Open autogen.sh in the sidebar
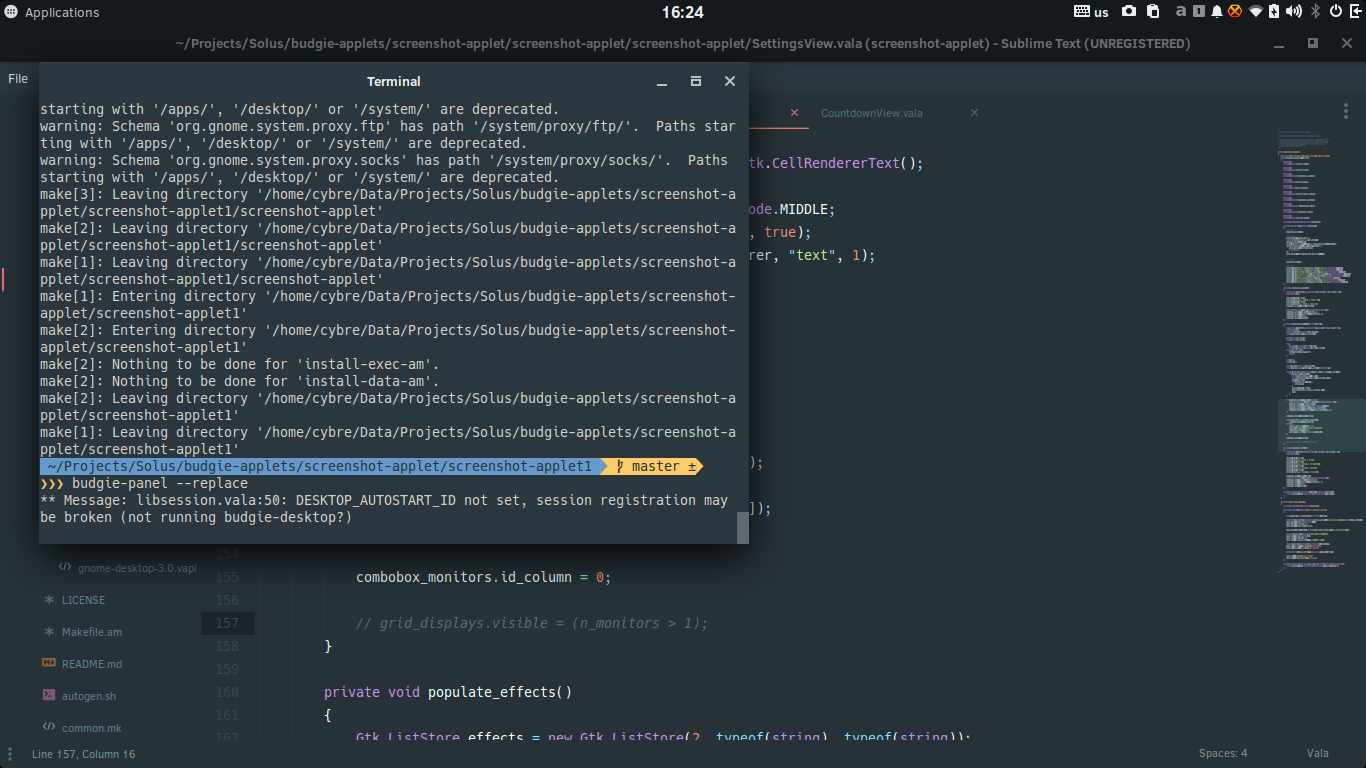The width and height of the screenshot is (1366, 768). point(89,696)
